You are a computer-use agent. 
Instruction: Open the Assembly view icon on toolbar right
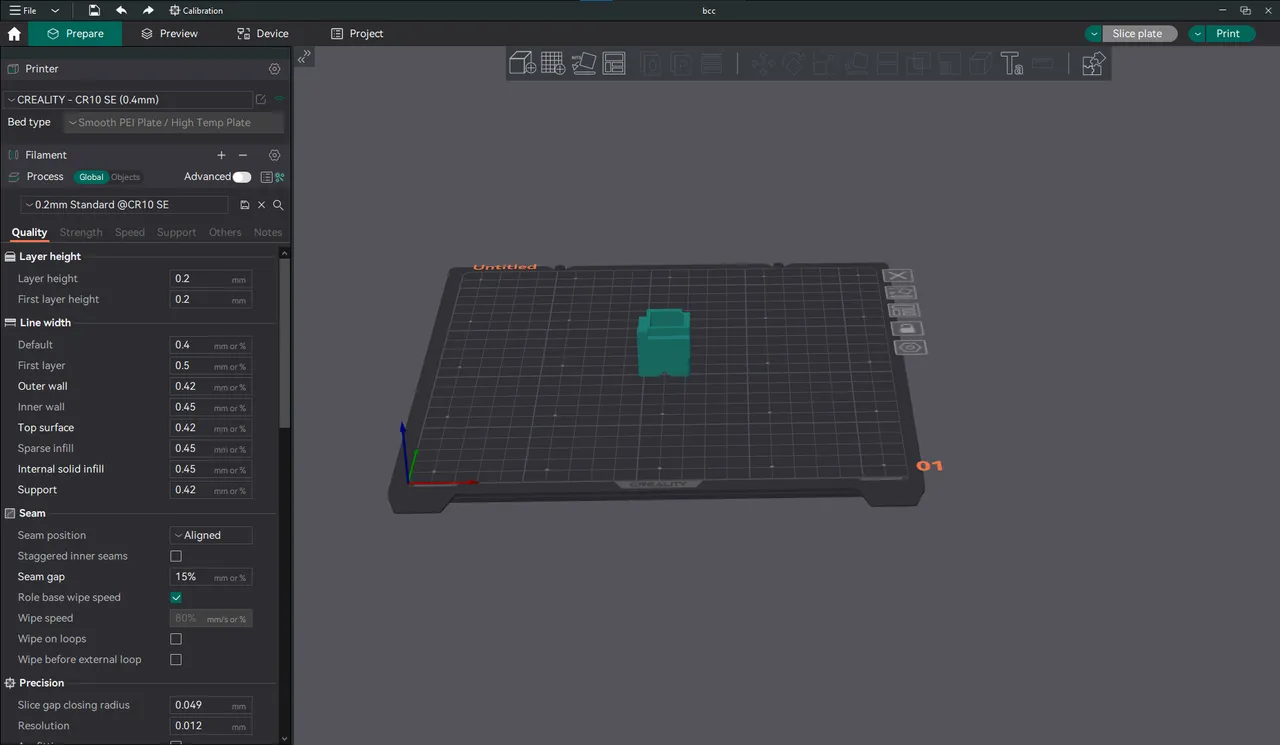1093,63
